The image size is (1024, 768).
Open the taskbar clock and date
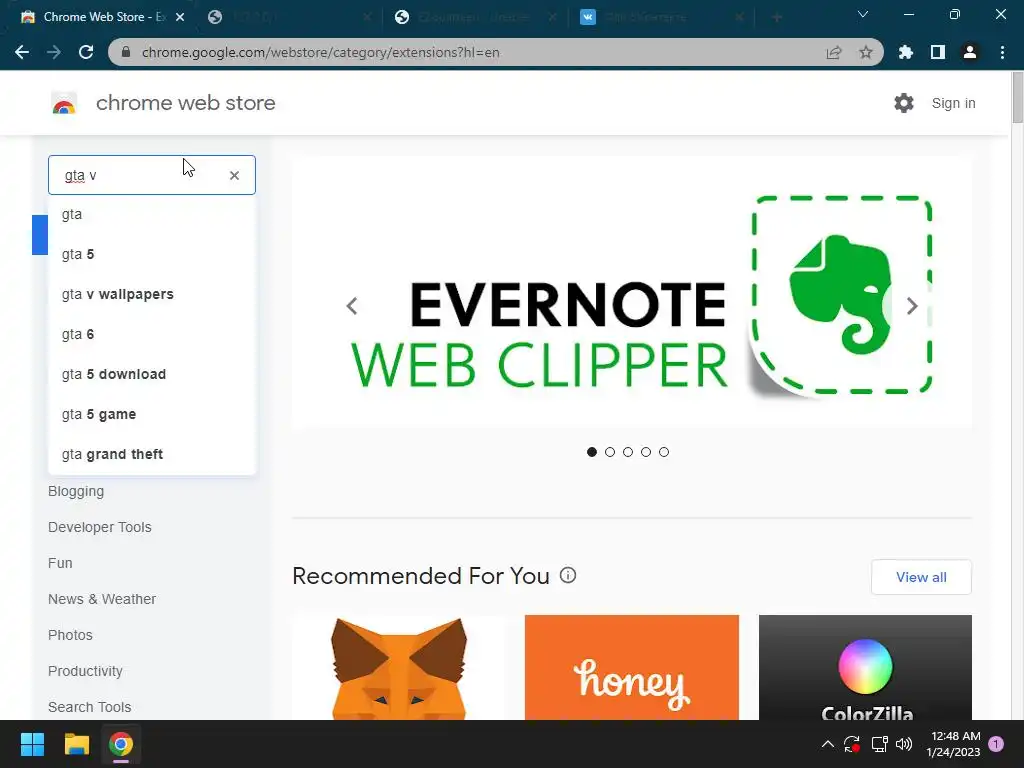(953, 744)
